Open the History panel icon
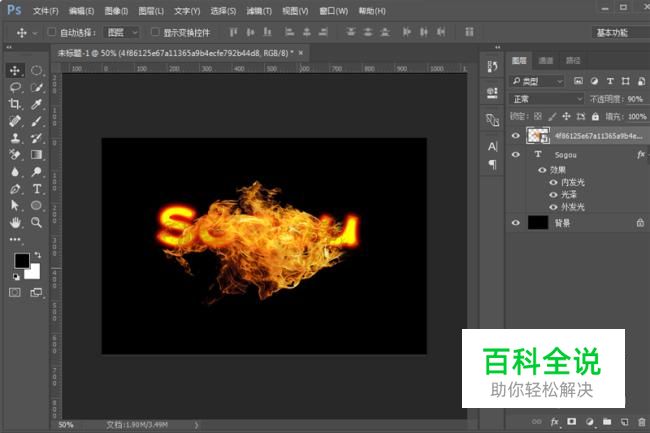The image size is (650, 433). coord(492,67)
